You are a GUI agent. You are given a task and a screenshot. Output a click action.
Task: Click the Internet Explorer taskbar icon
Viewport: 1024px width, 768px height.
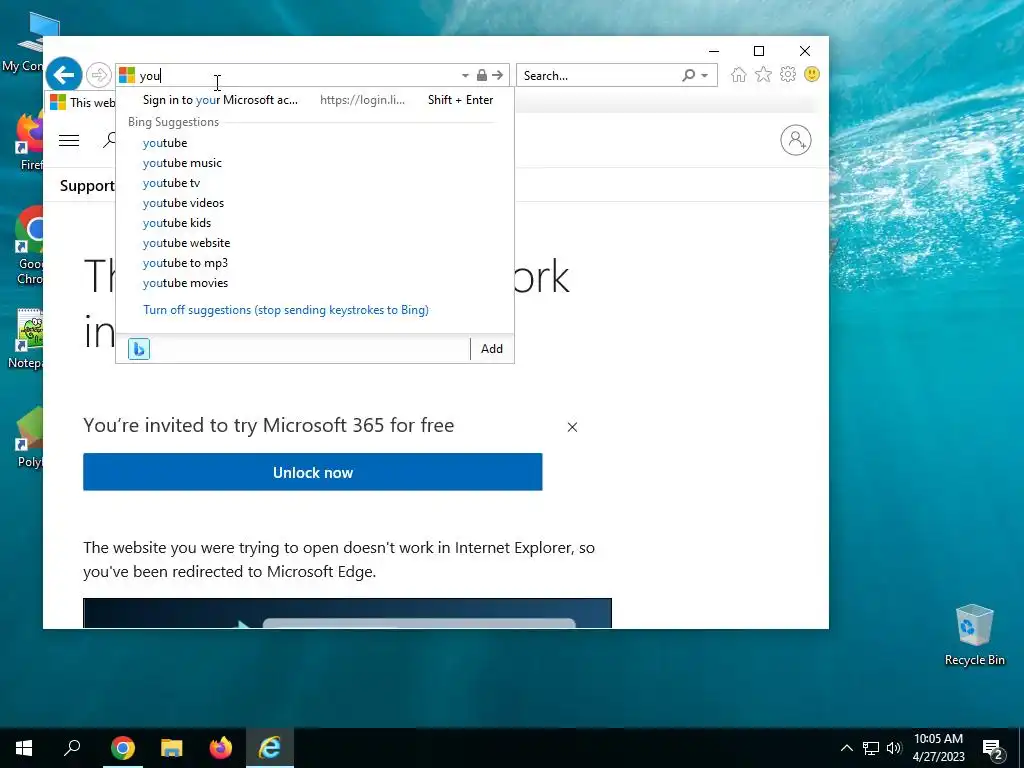pyautogui.click(x=270, y=748)
